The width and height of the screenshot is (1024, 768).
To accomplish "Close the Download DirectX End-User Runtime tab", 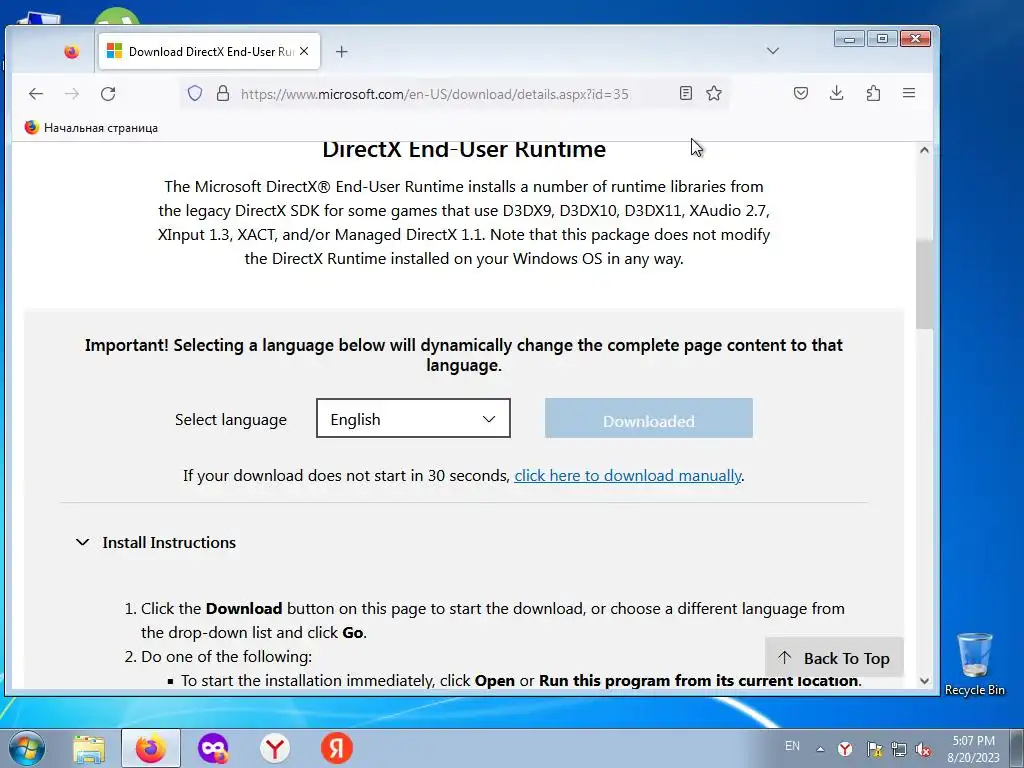I will click(x=304, y=51).
